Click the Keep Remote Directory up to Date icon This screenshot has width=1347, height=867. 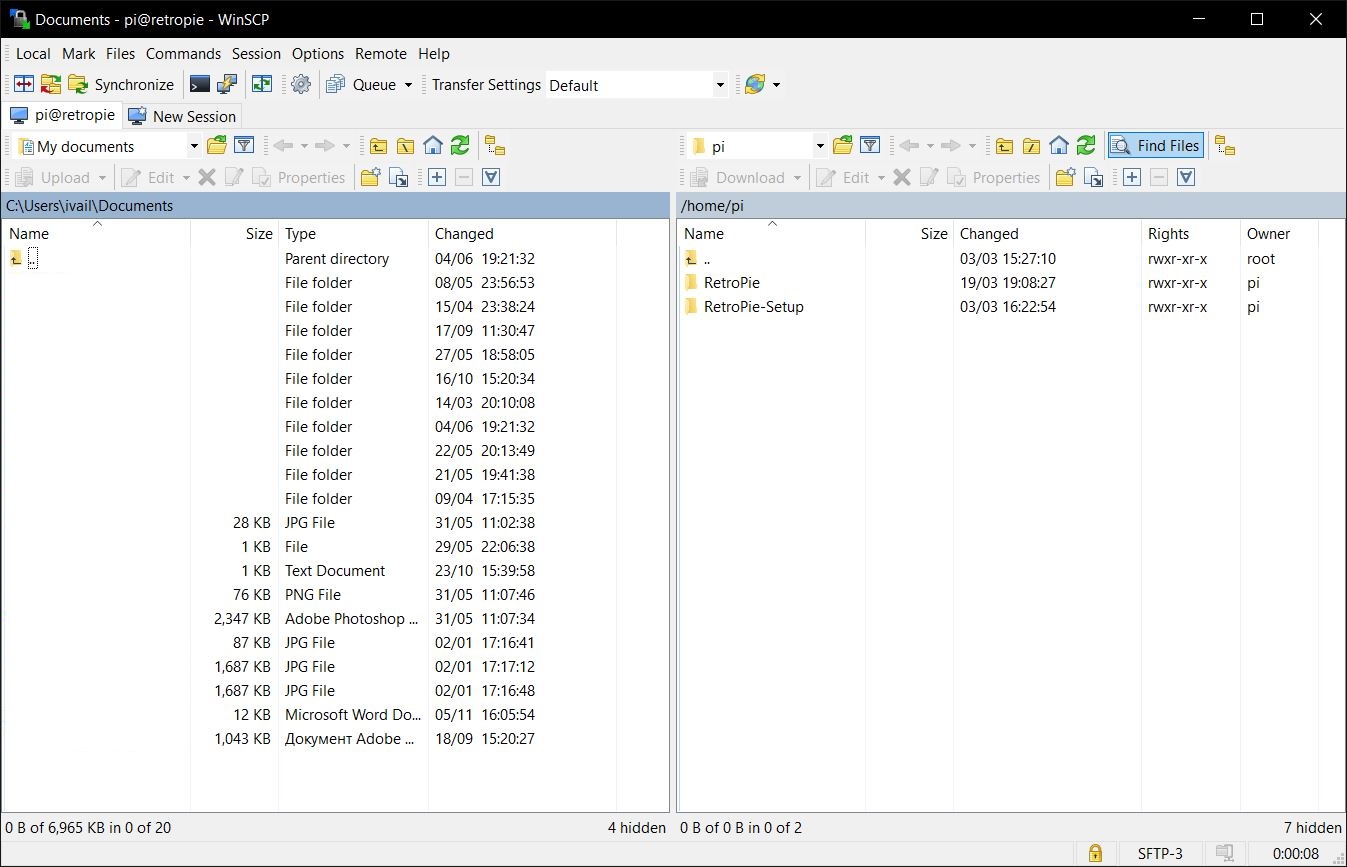click(262, 85)
